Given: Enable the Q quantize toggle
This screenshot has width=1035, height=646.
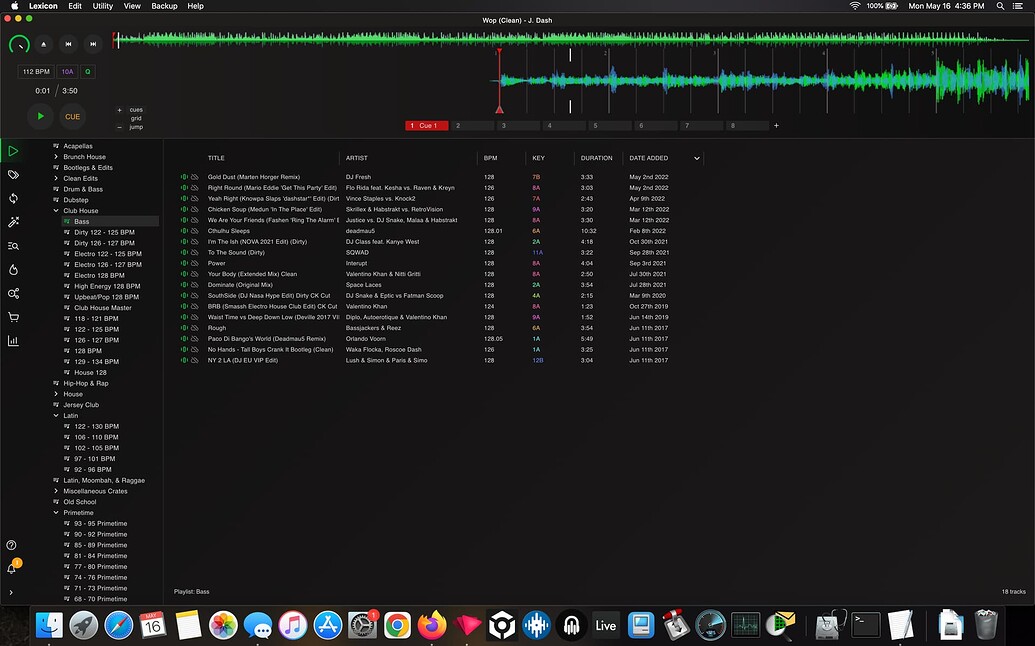Looking at the screenshot, I should coord(88,71).
